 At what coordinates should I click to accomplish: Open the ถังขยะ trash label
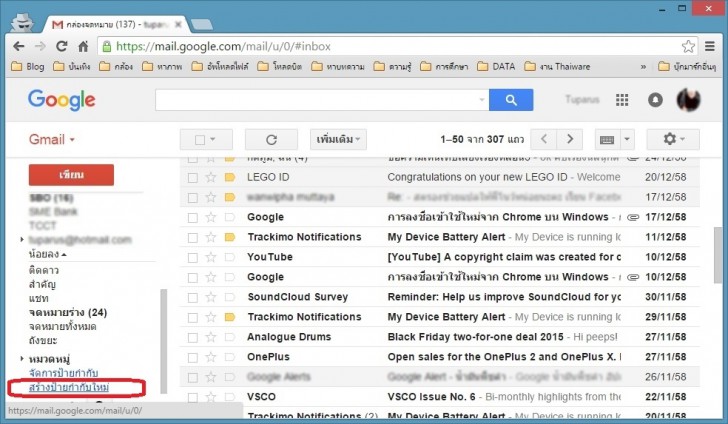pos(43,340)
